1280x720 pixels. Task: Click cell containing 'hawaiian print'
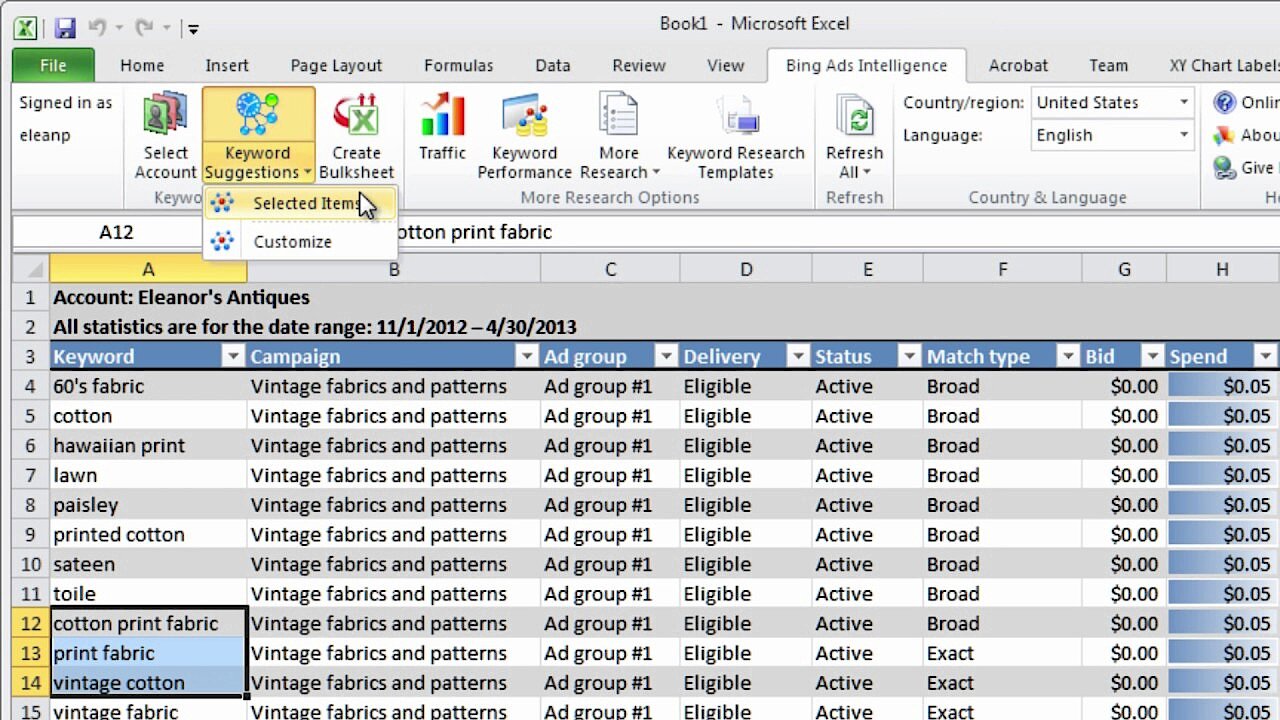(x=148, y=445)
